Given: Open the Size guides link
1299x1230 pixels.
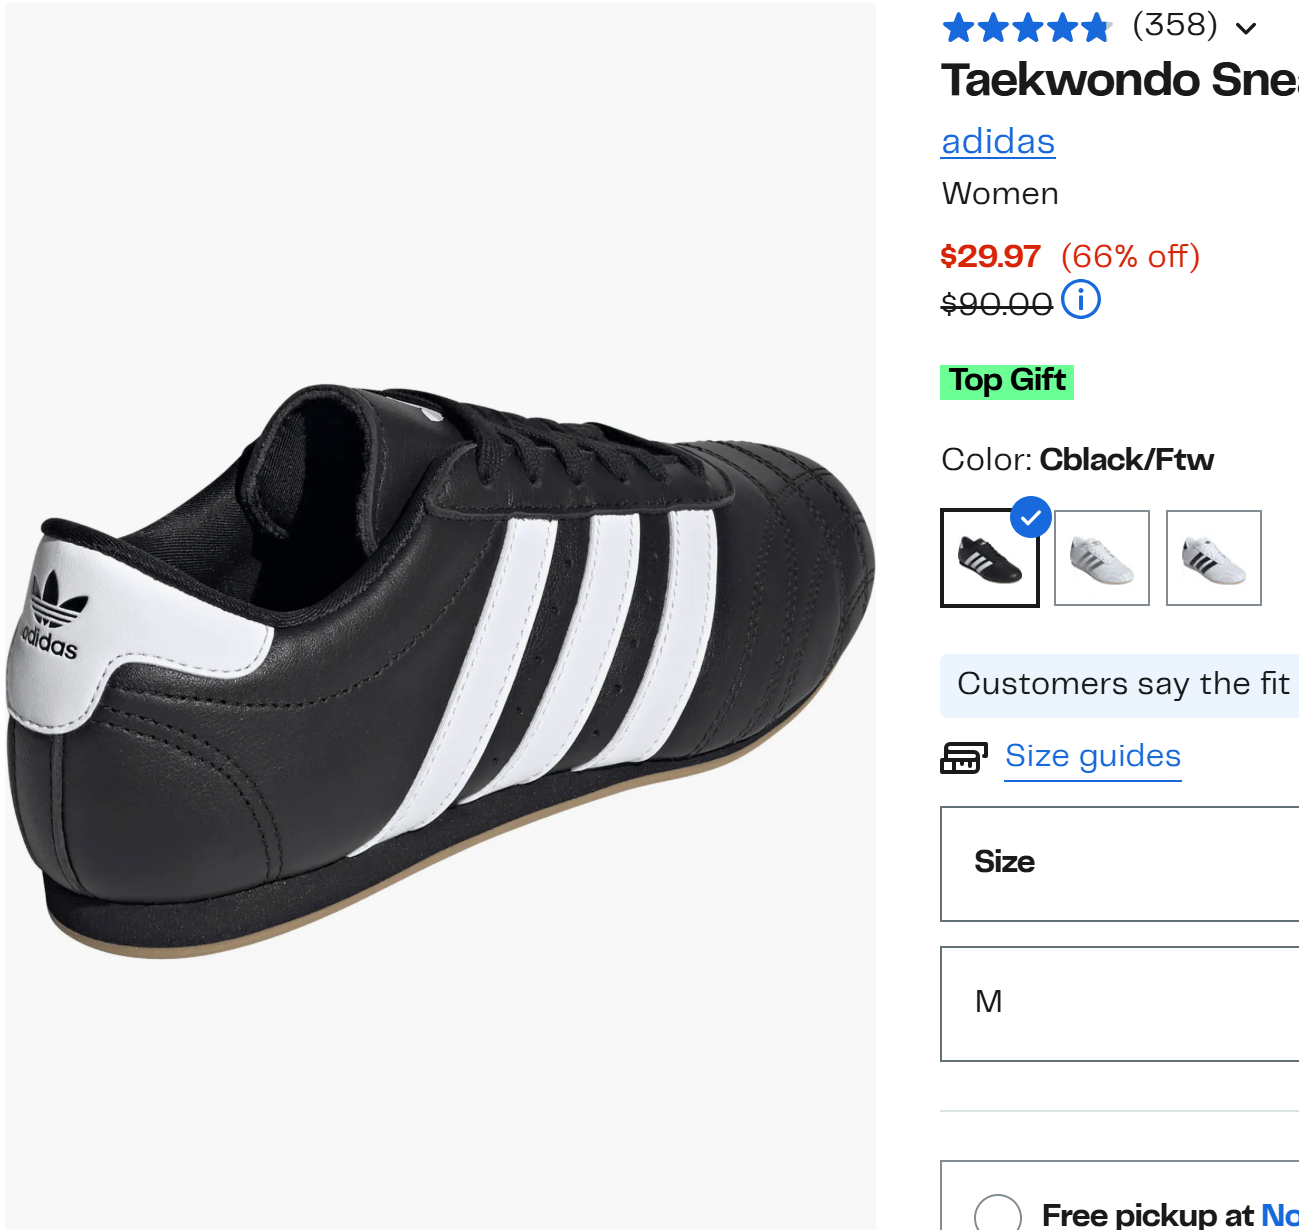Looking at the screenshot, I should [x=1093, y=756].
